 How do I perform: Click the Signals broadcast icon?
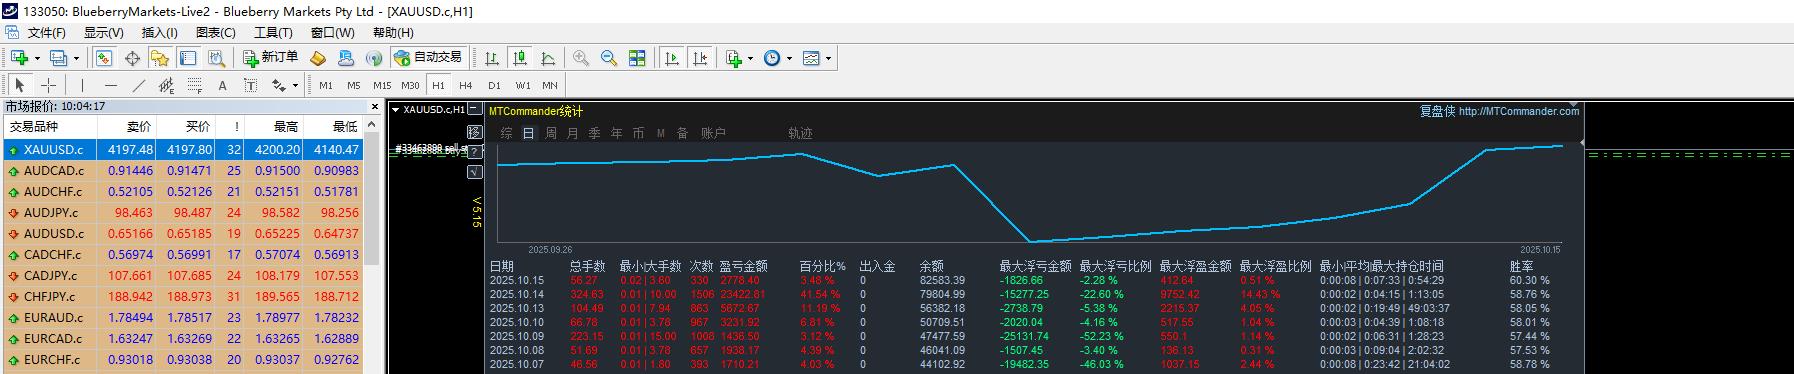coord(374,58)
